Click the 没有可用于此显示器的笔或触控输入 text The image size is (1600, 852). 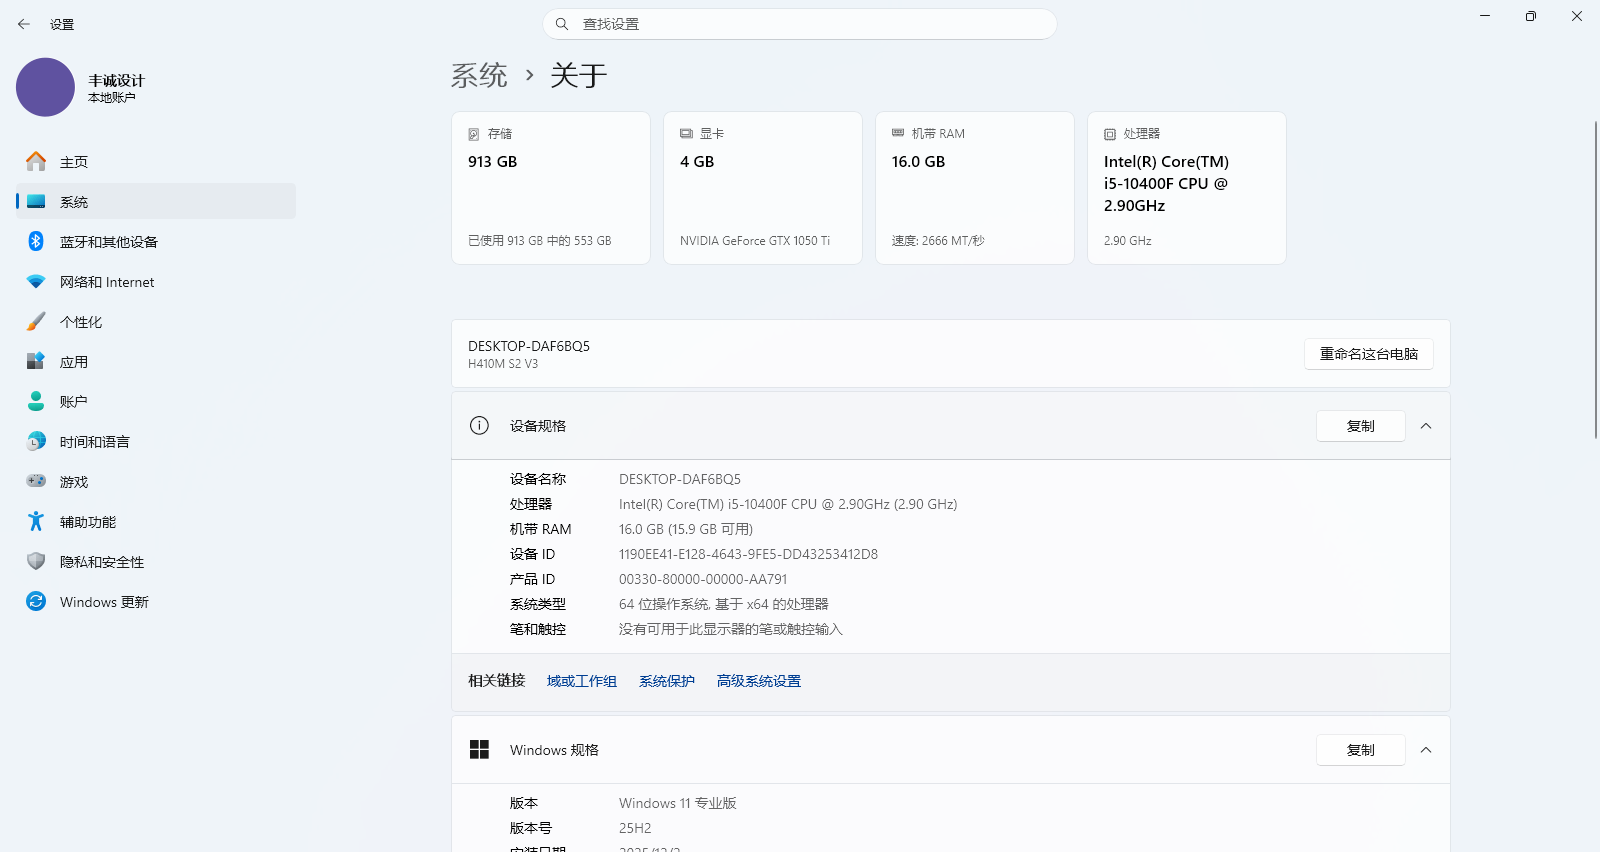click(x=731, y=629)
